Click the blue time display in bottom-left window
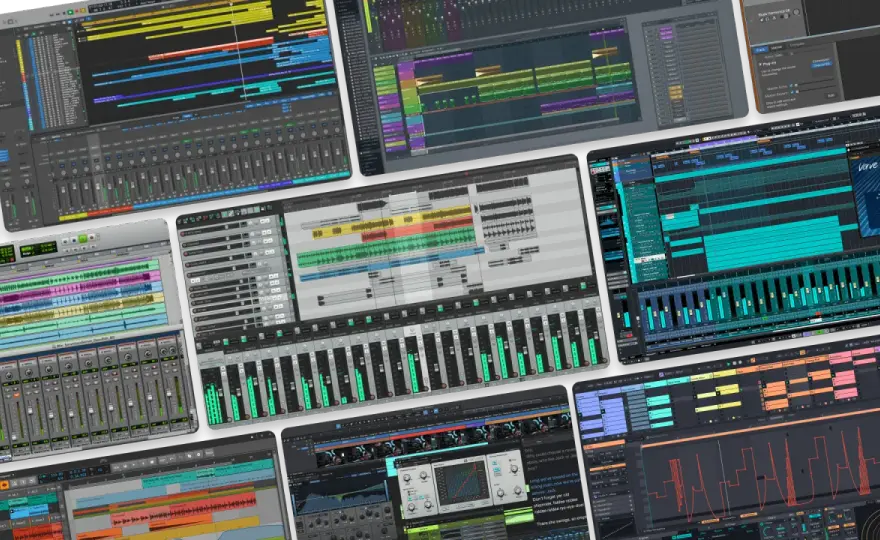880x540 pixels. coord(75,474)
